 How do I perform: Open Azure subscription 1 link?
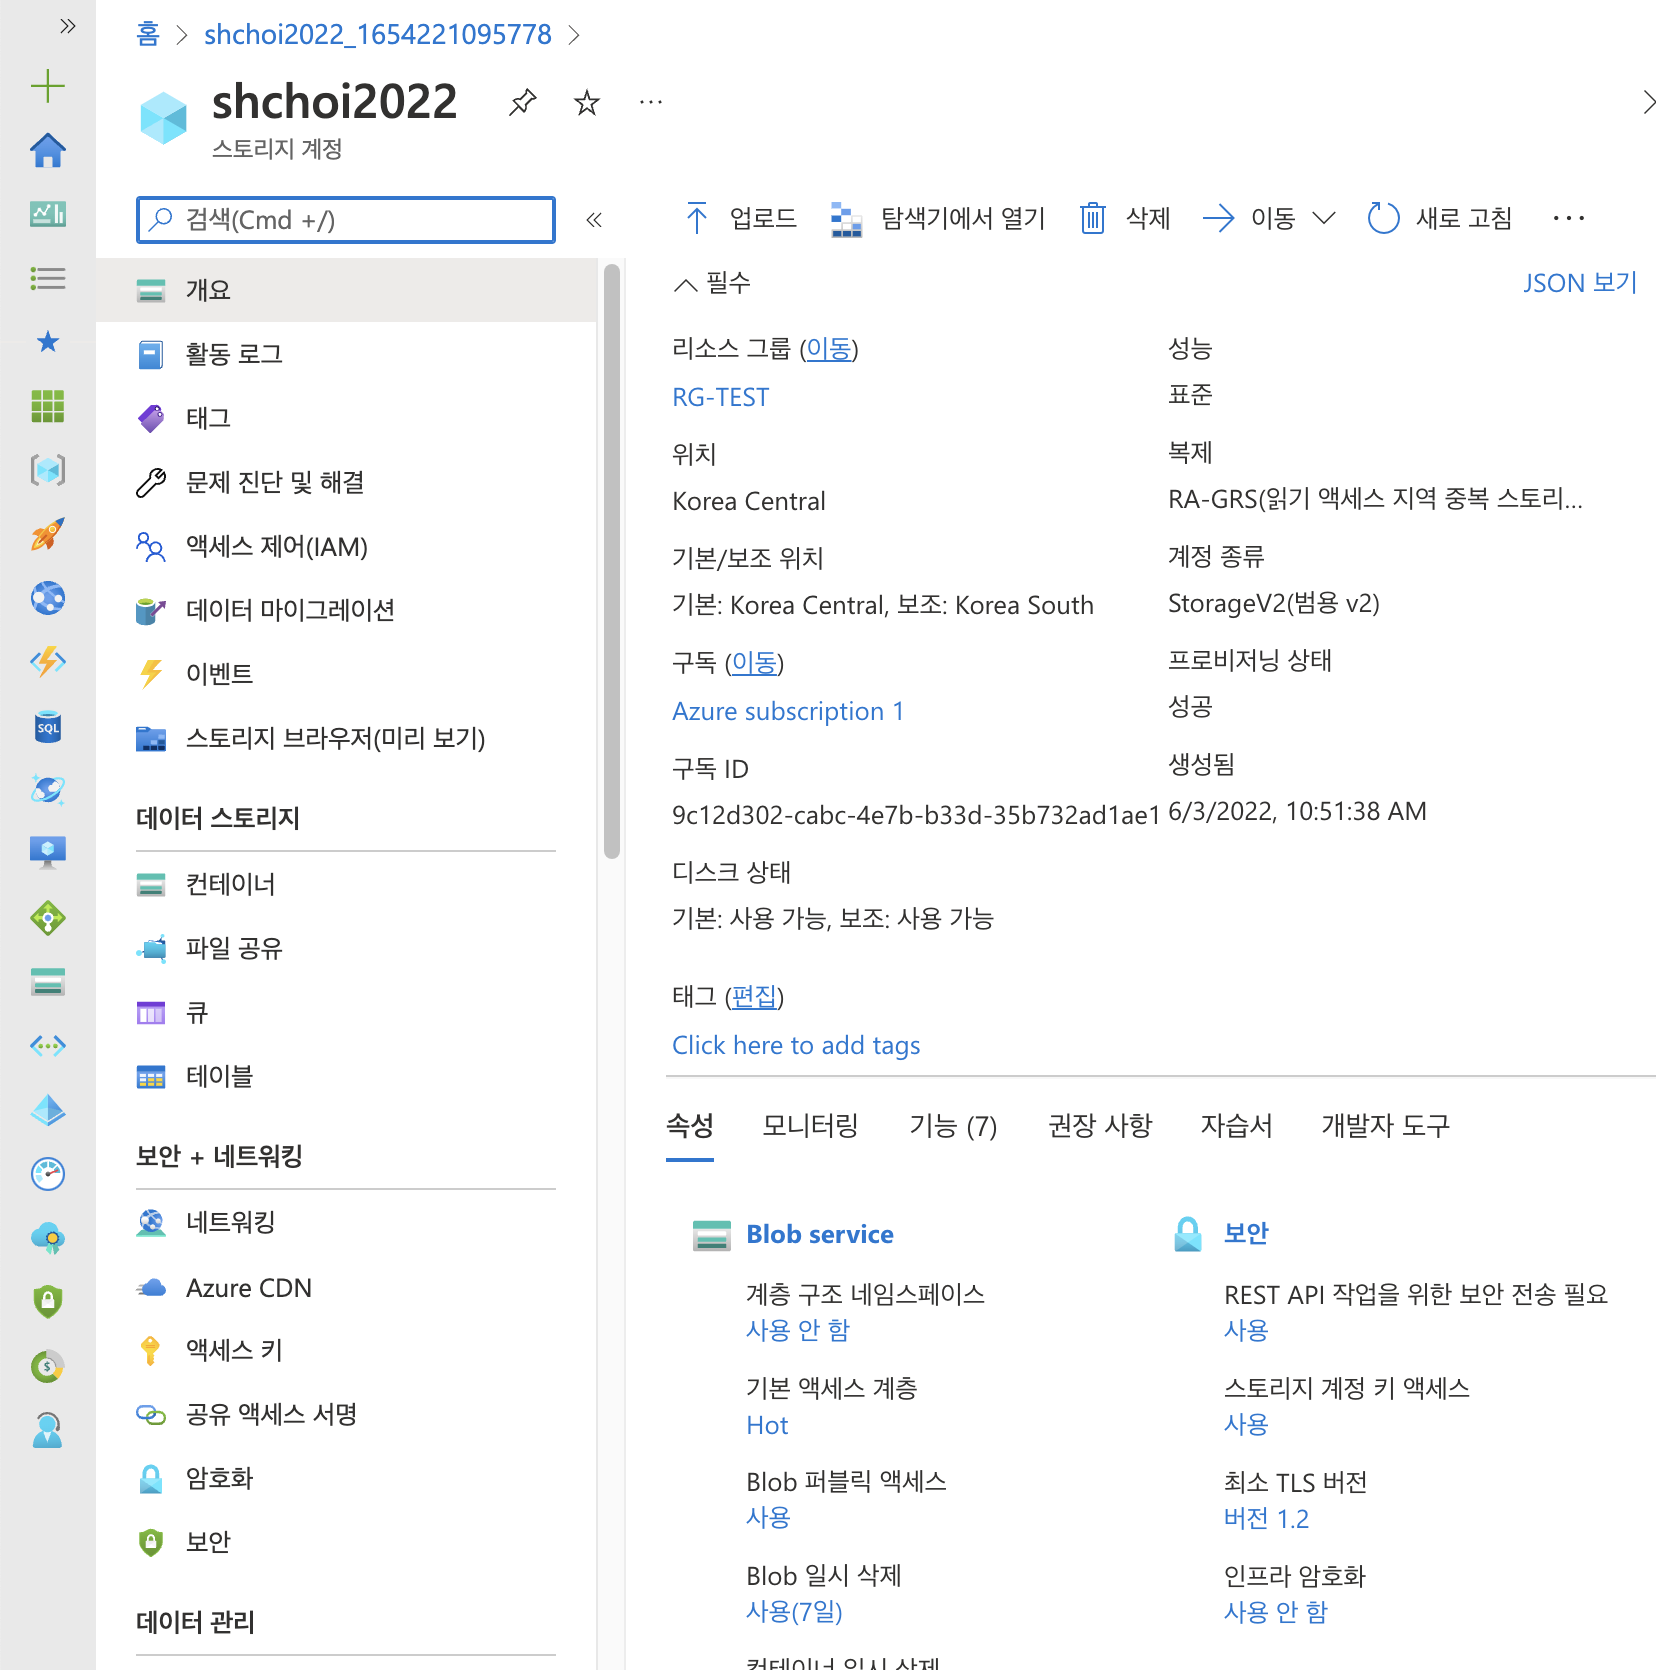tap(788, 711)
